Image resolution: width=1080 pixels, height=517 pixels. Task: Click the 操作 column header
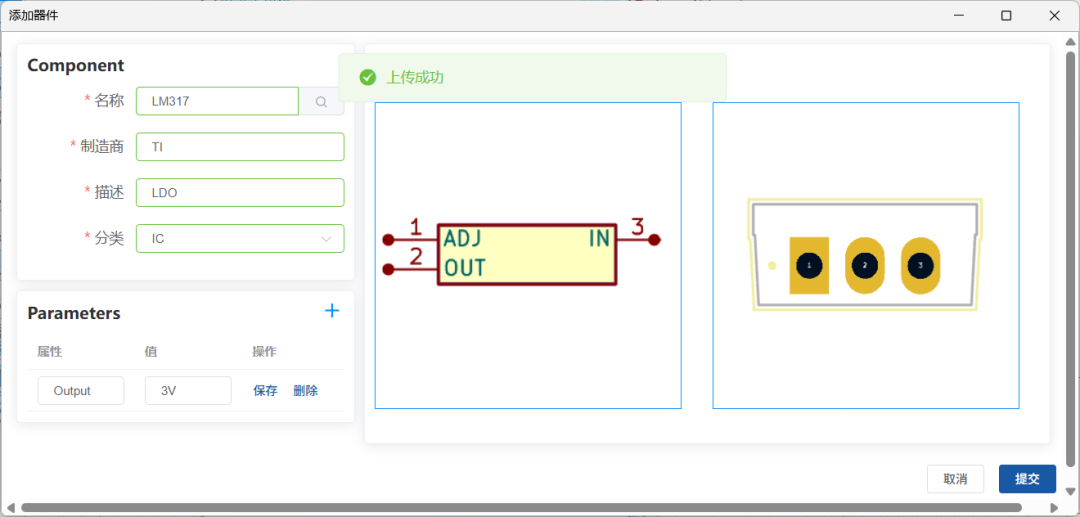pos(264,351)
